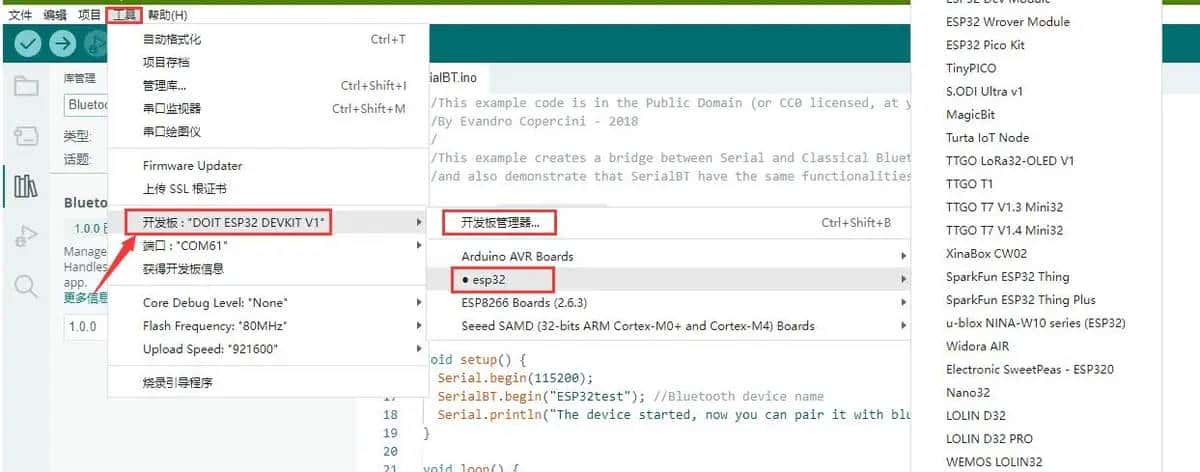Viewport: 1200px width, 472px height.
Task: Open the Library Manager sidebar icon
Action: click(x=26, y=186)
